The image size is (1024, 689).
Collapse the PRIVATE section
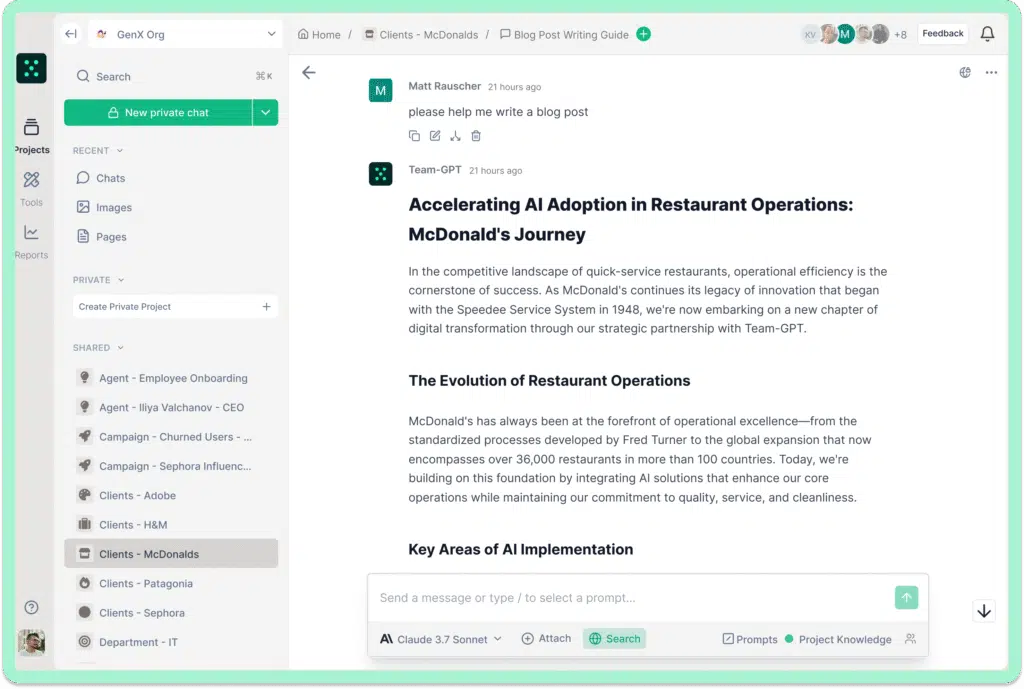click(x=99, y=280)
